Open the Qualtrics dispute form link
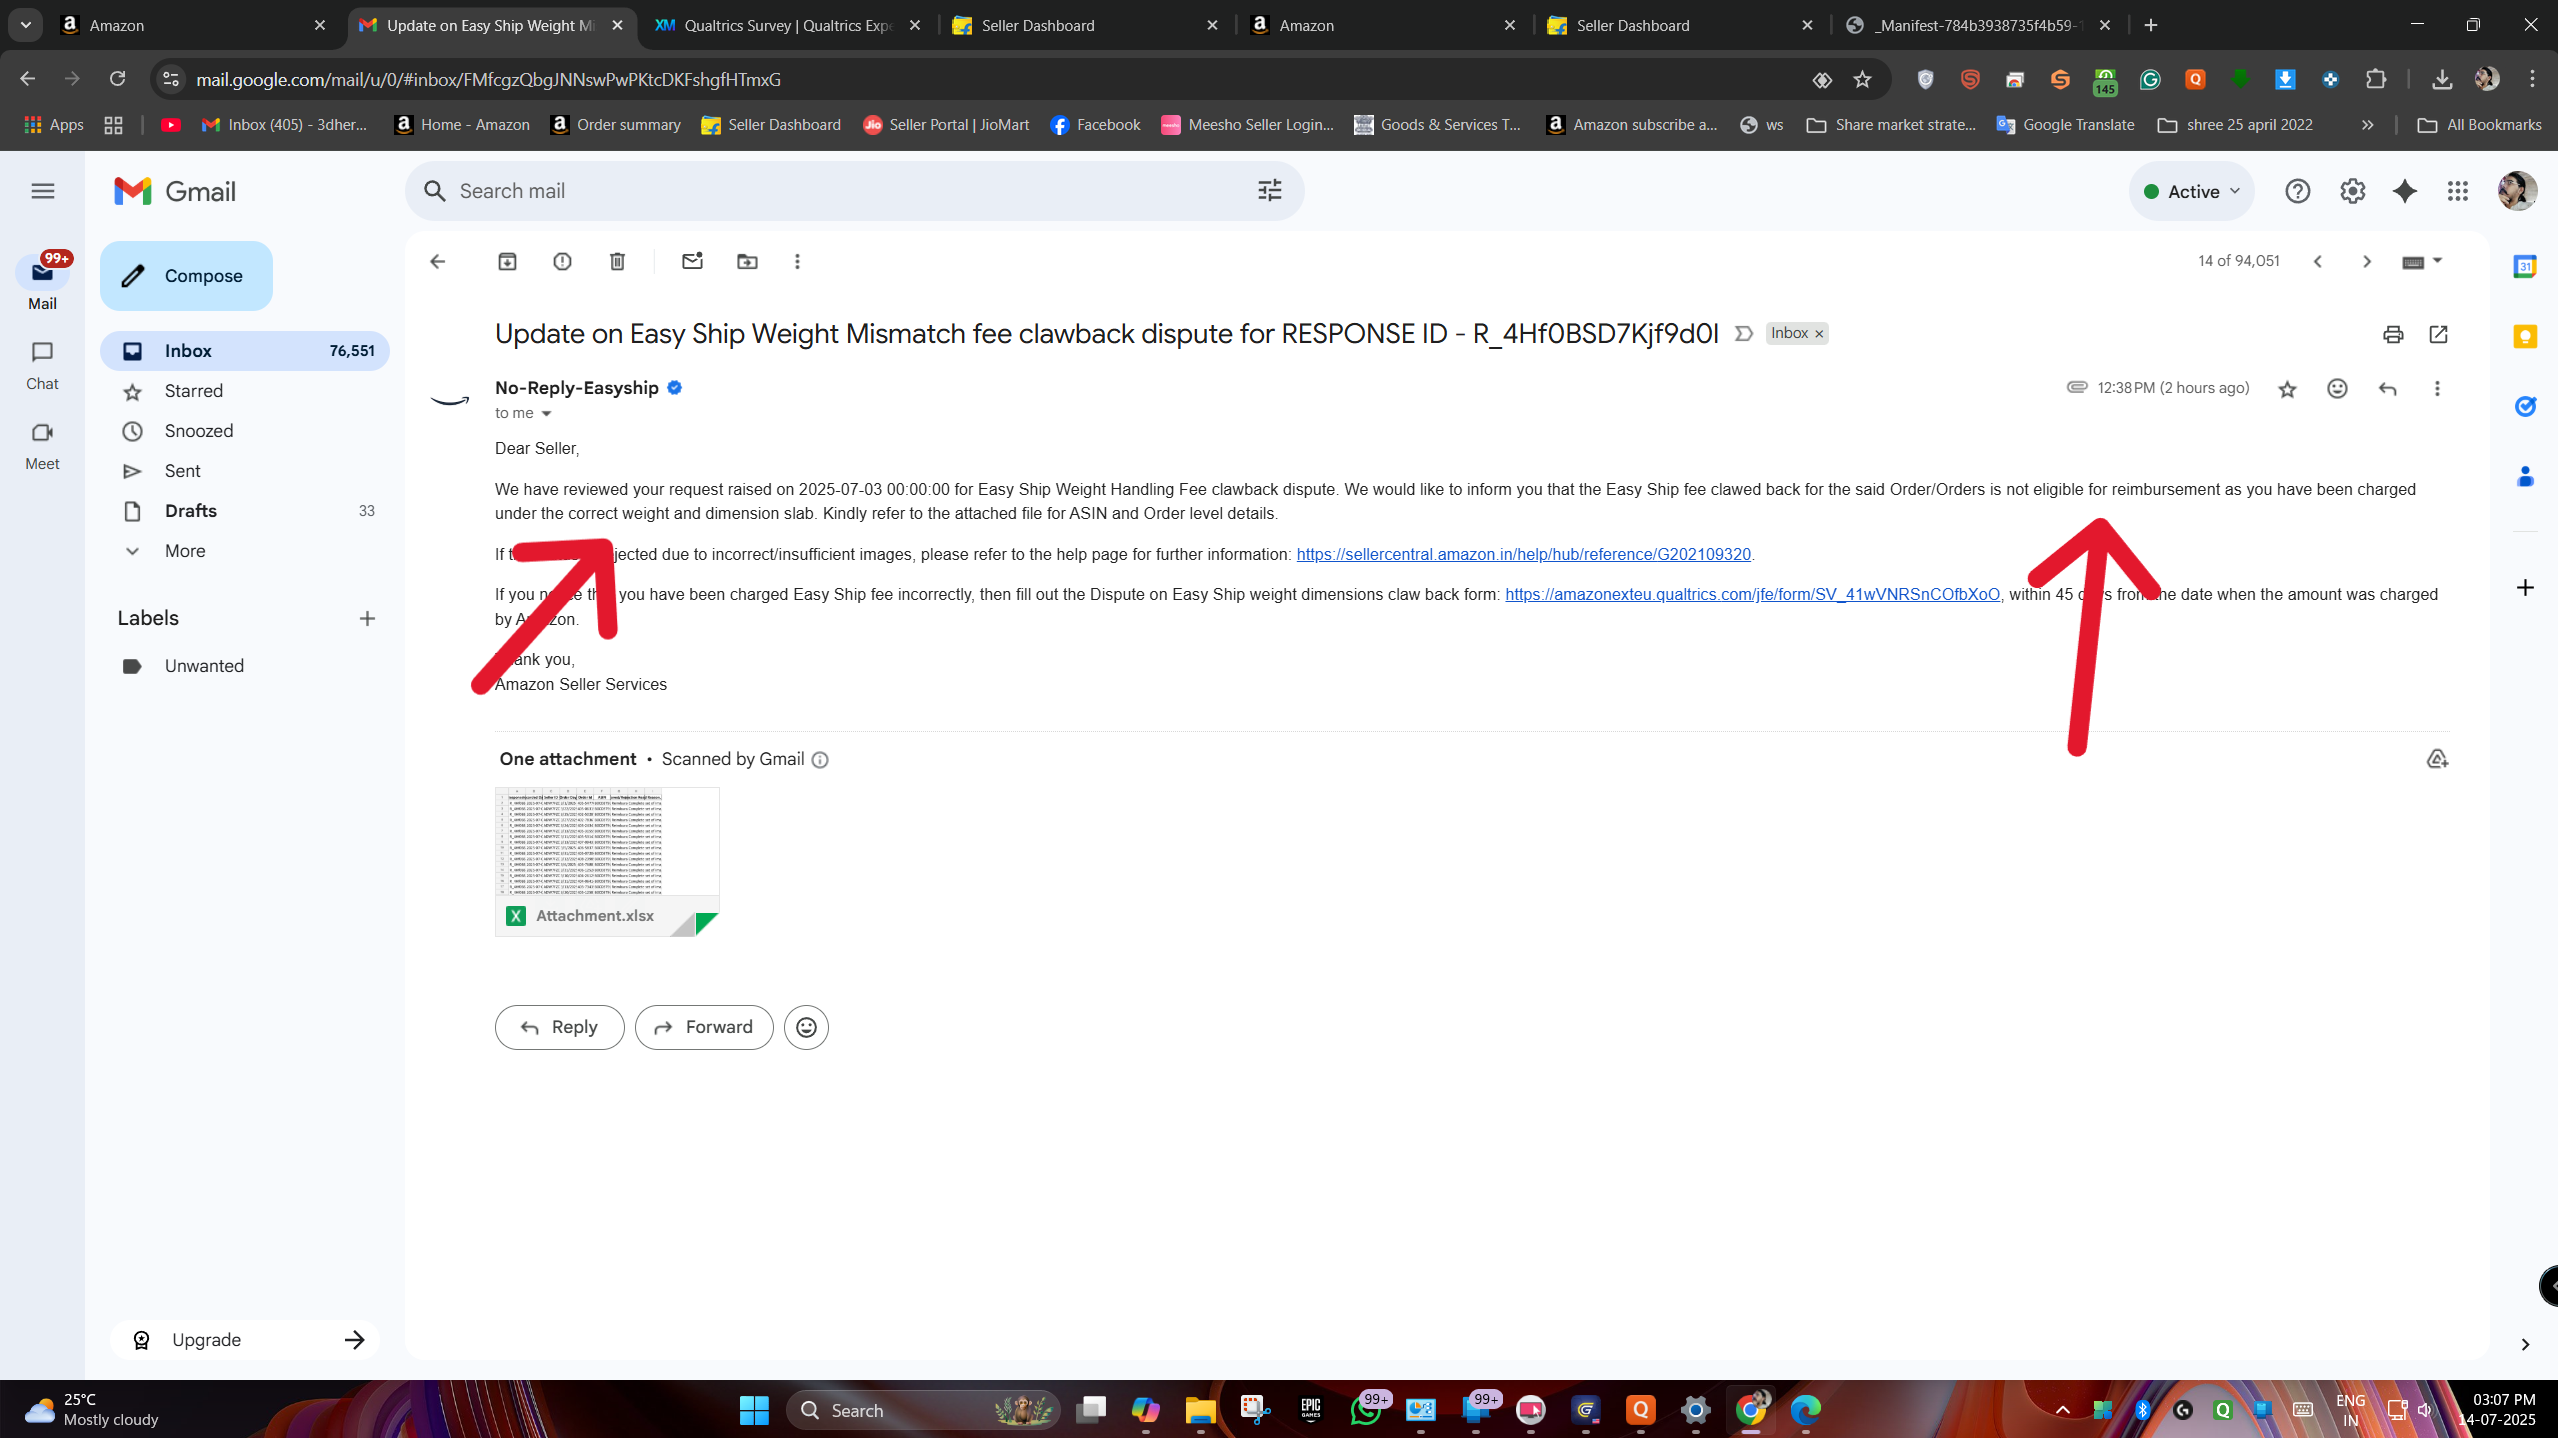Image resolution: width=2558 pixels, height=1438 pixels. [1752, 594]
